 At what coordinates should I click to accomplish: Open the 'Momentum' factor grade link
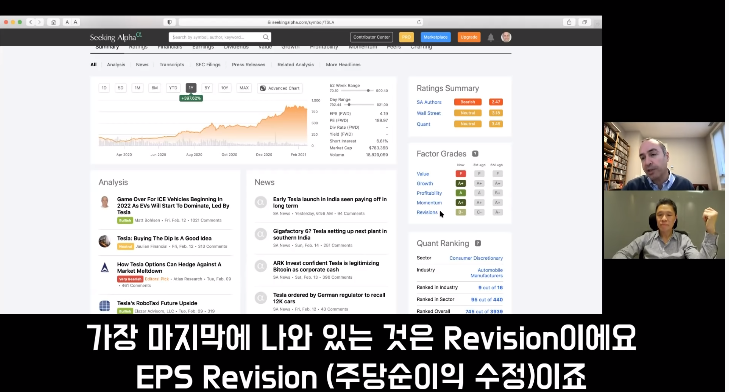pyautogui.click(x=429, y=203)
